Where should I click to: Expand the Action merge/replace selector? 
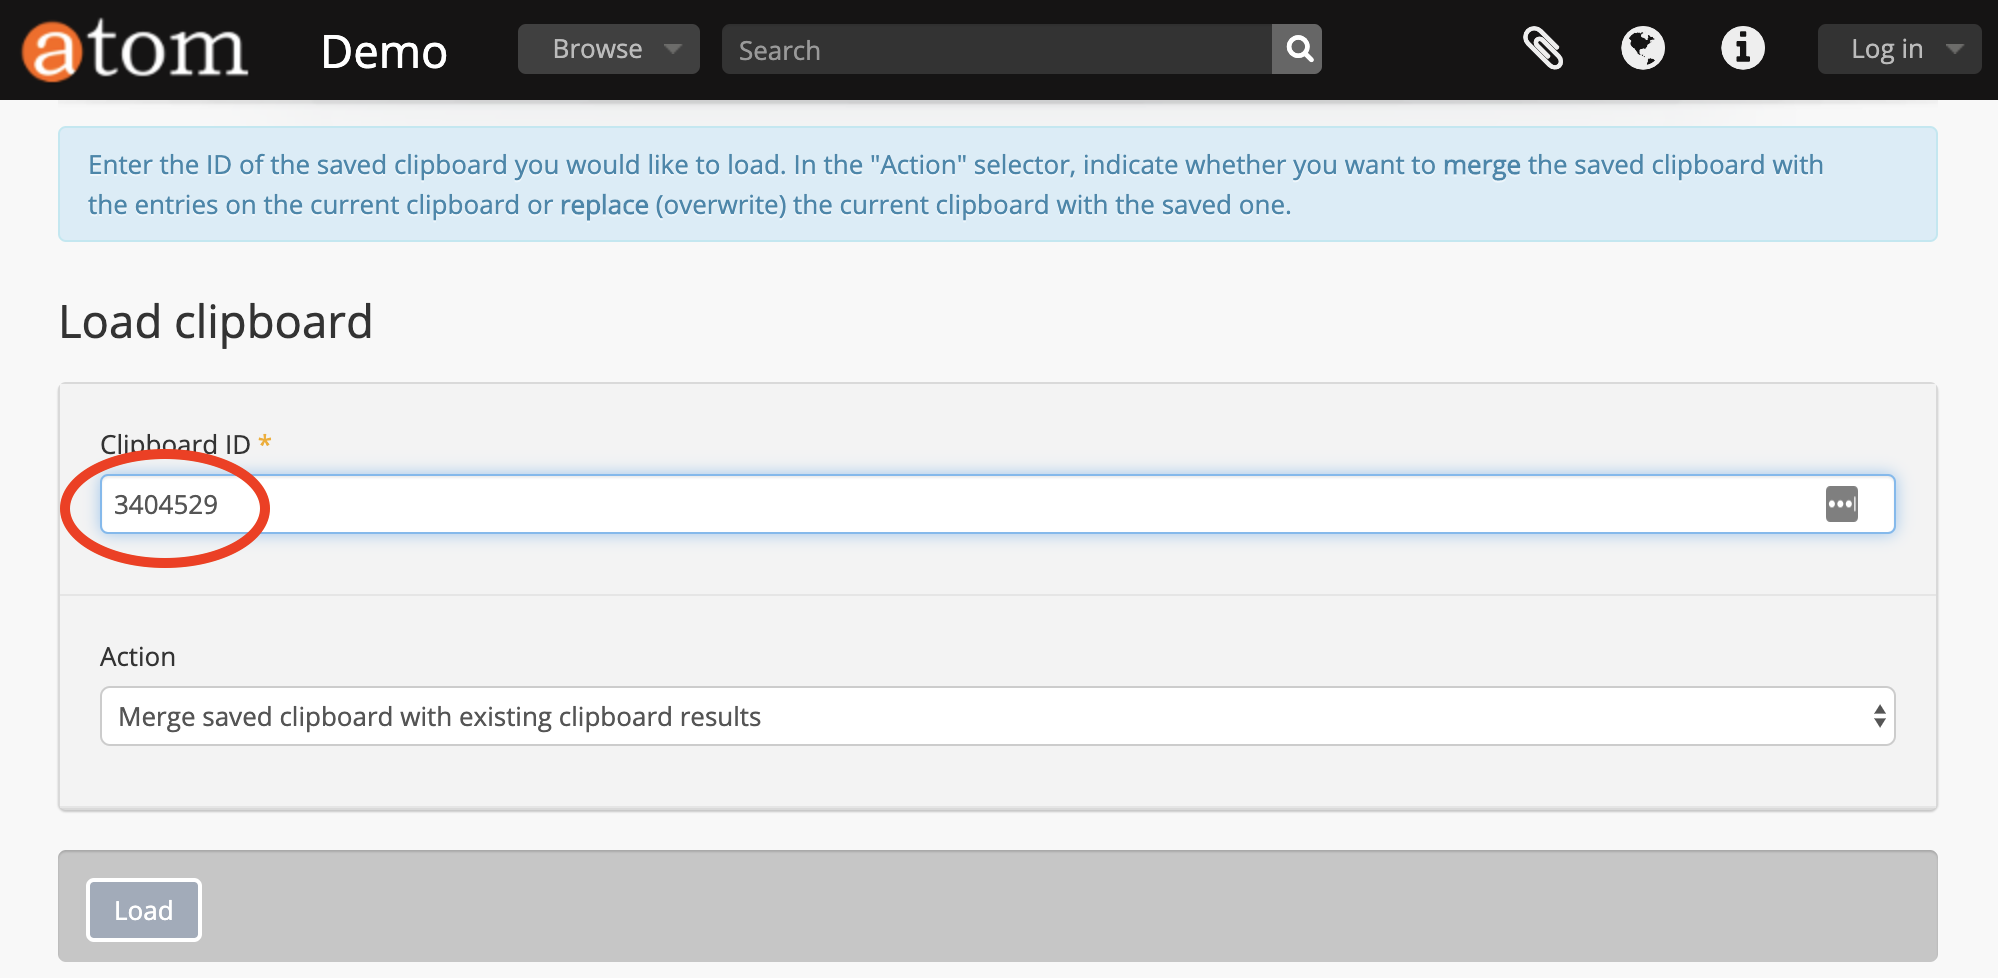tap(996, 716)
